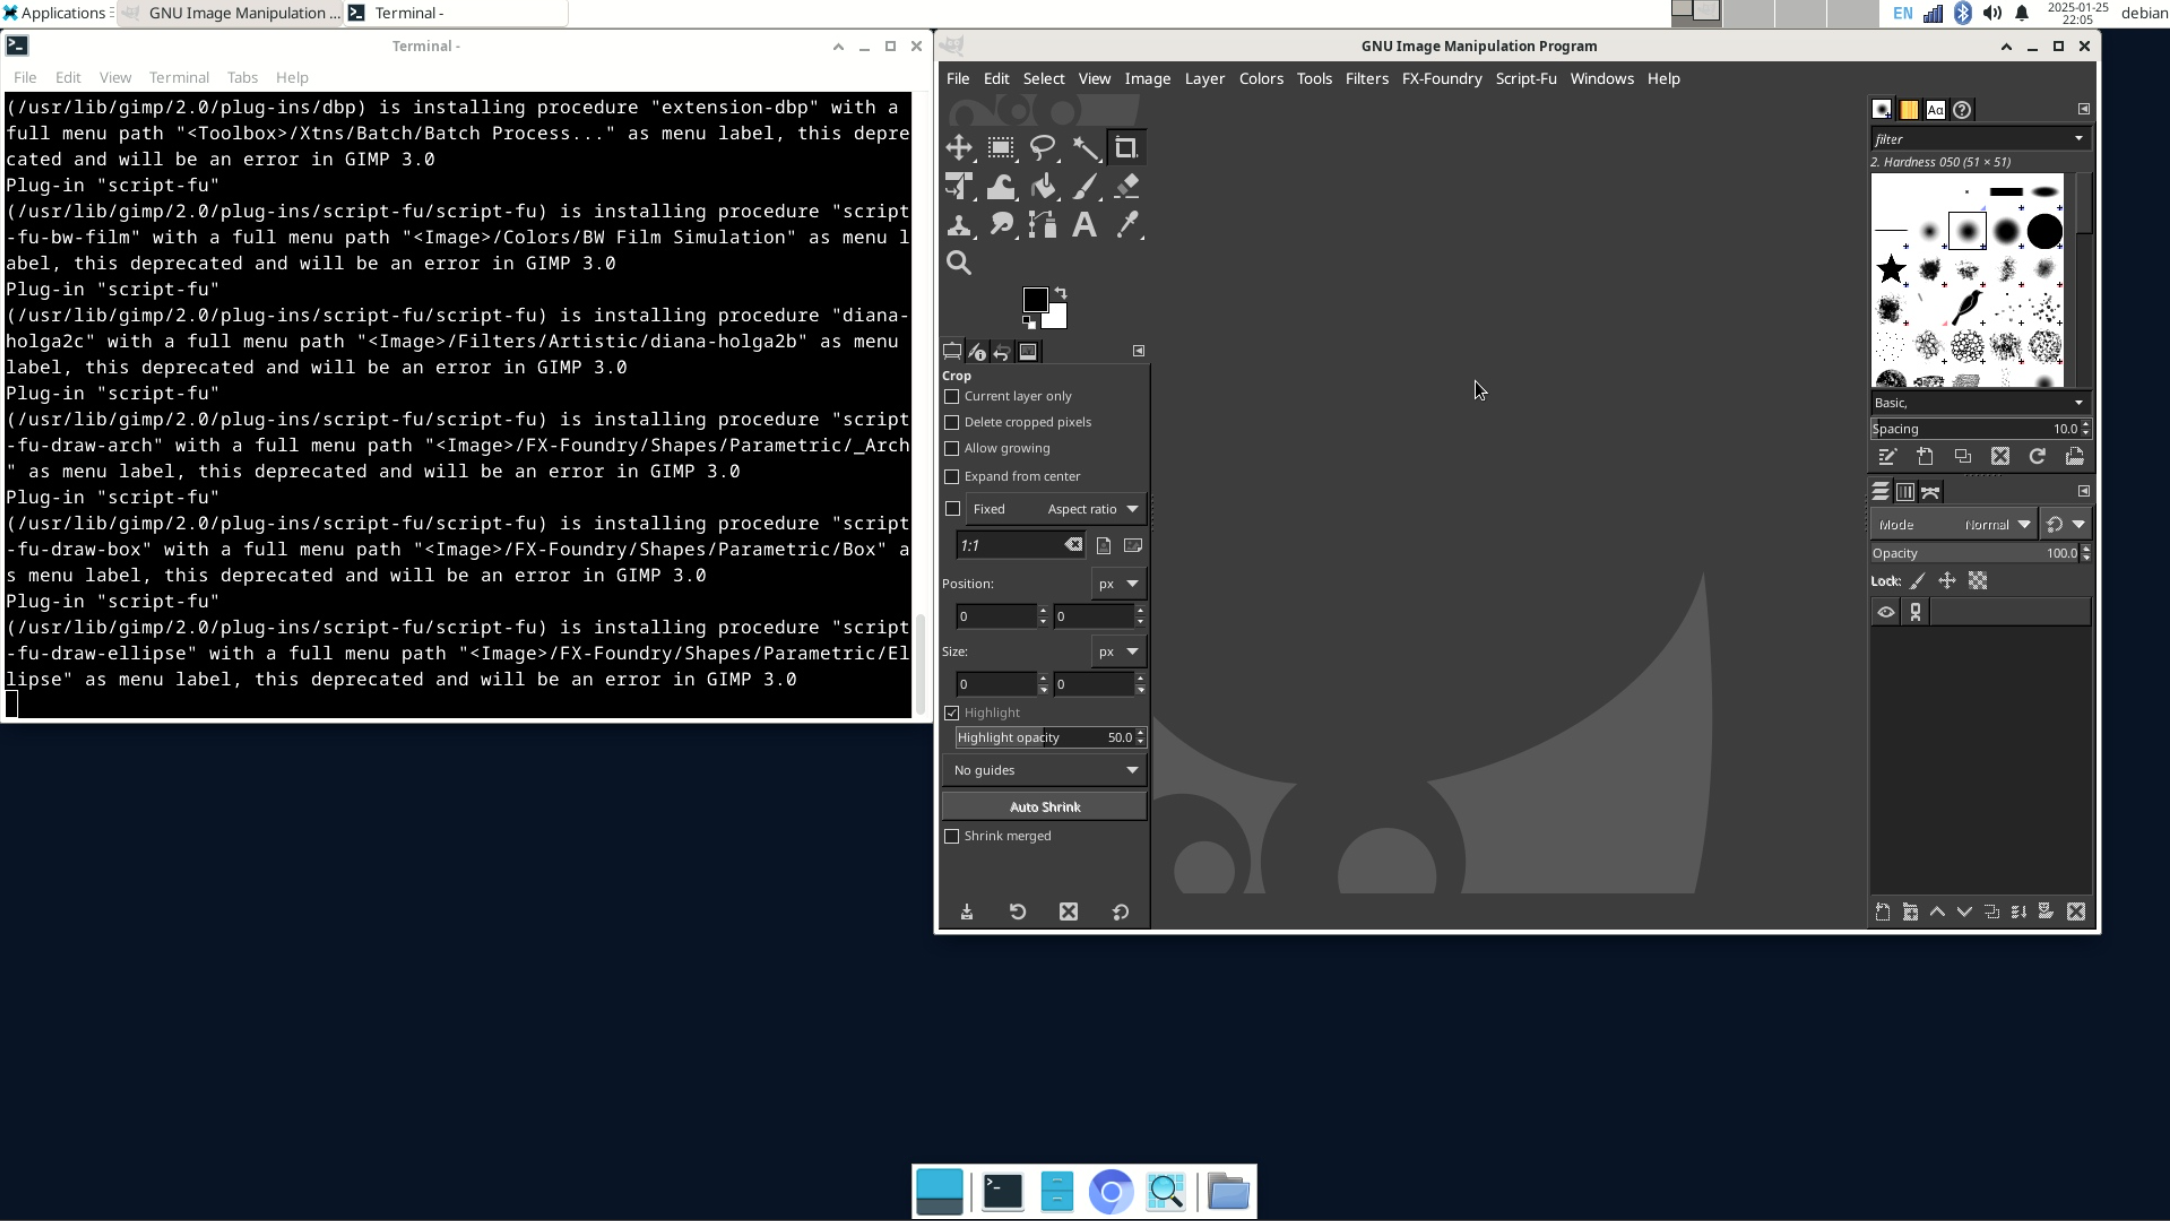Image resolution: width=2170 pixels, height=1221 pixels.
Task: Select the Eraser tool
Action: point(1127,186)
